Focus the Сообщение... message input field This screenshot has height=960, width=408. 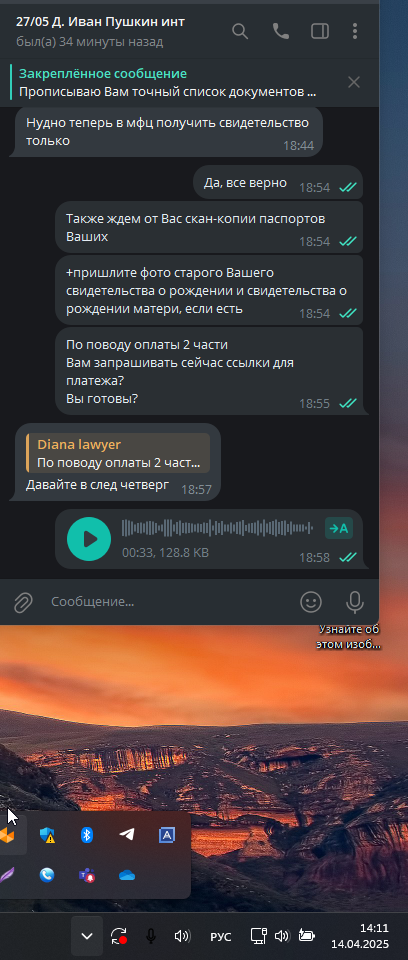pyautogui.click(x=172, y=602)
